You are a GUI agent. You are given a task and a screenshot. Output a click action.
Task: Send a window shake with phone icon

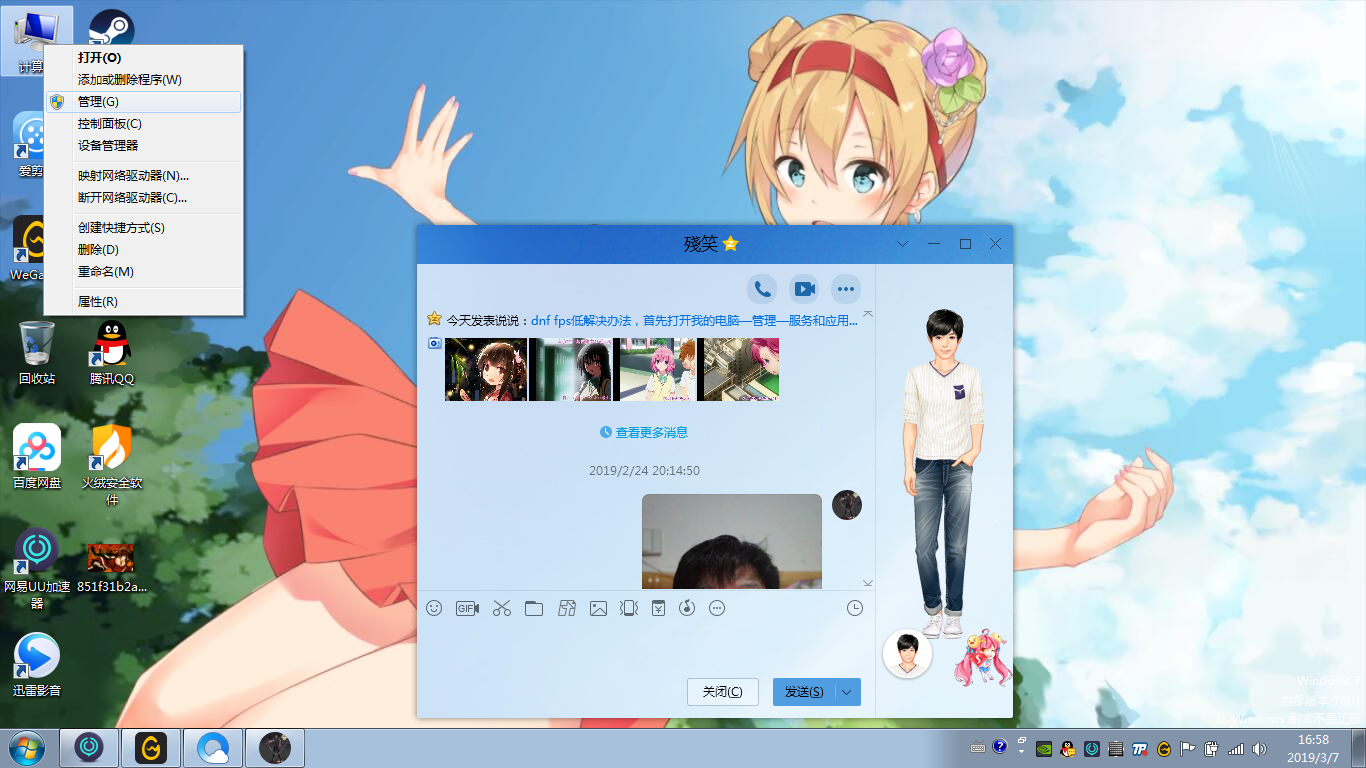(629, 608)
